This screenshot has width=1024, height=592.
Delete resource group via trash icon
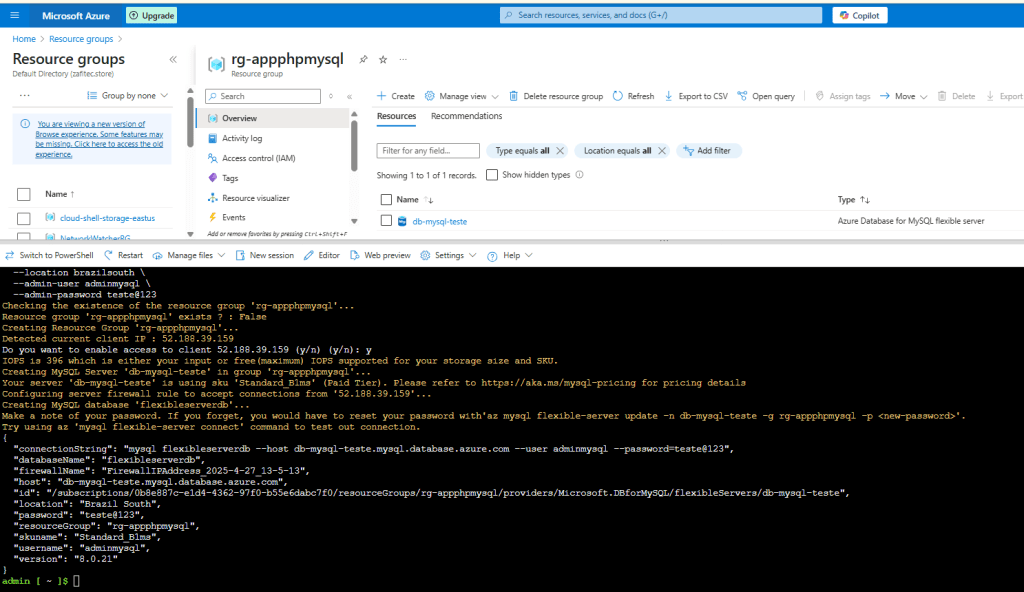pos(514,96)
